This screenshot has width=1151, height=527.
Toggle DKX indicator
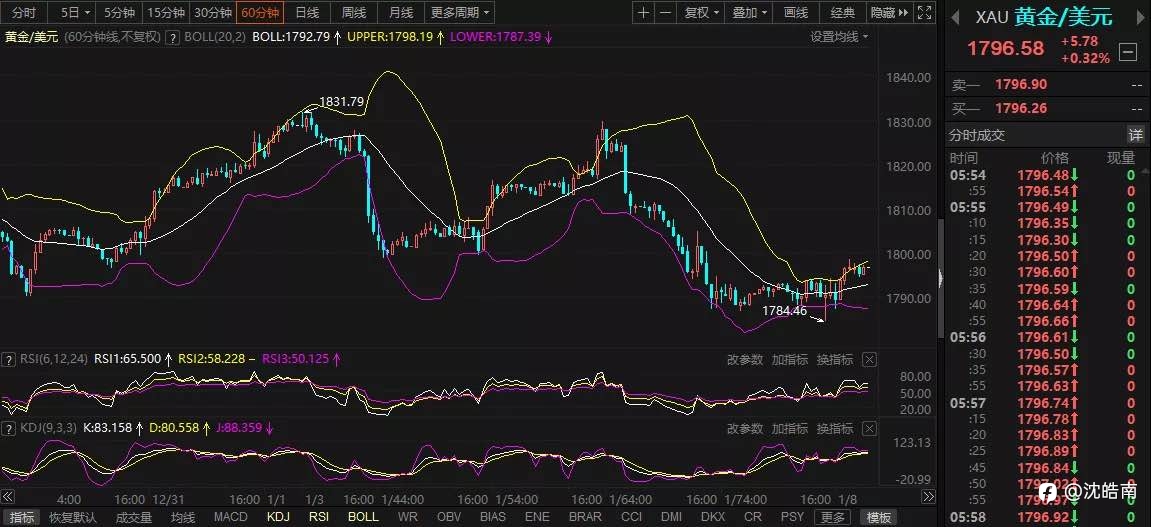coord(713,517)
